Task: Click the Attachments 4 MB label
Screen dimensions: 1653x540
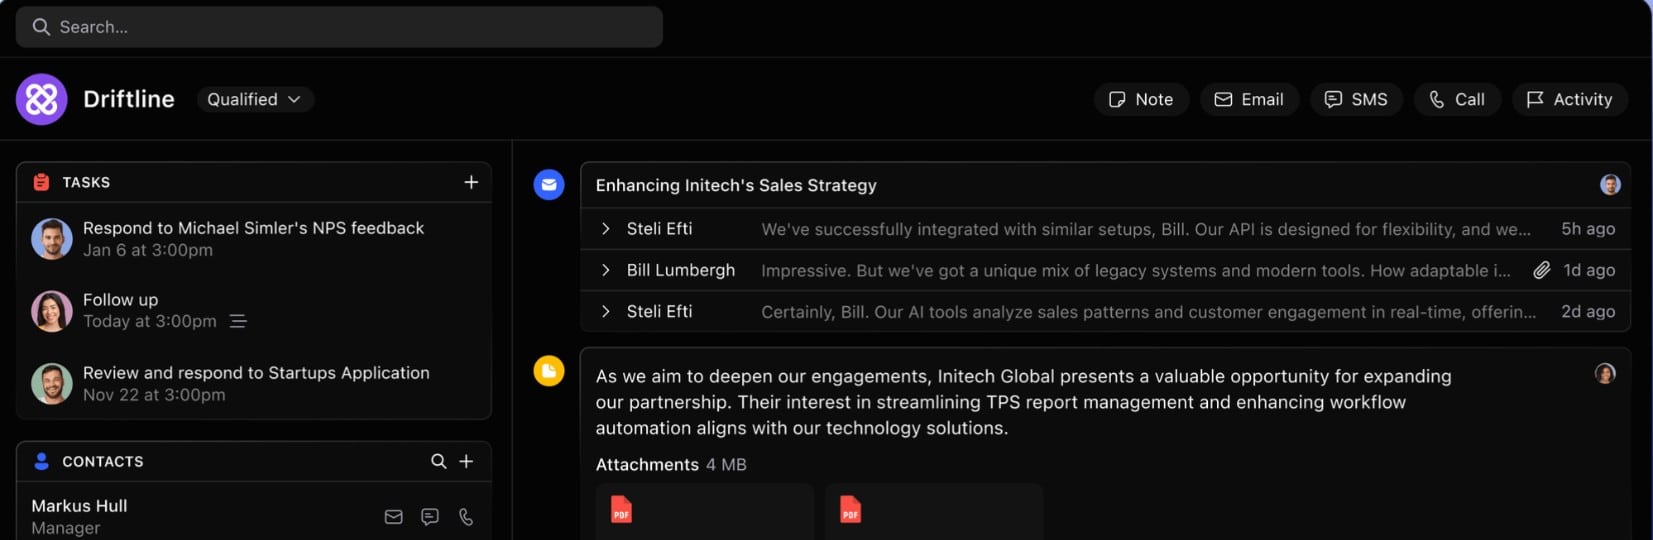Action: [x=671, y=464]
